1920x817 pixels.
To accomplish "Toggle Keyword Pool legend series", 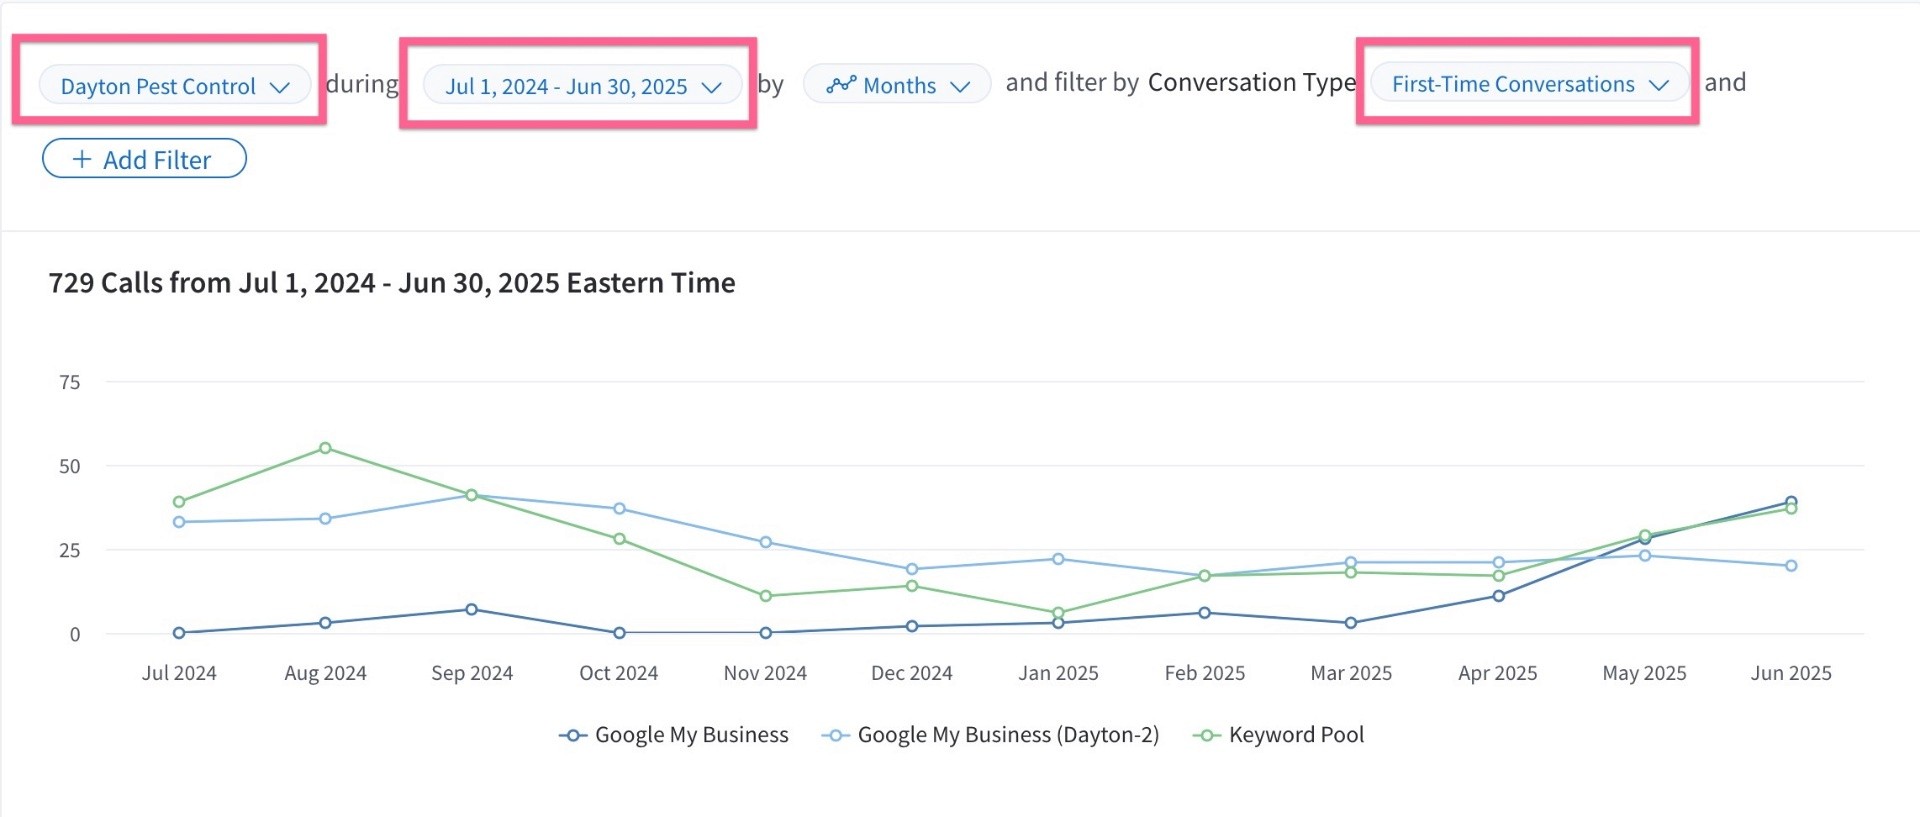I will click(1278, 735).
